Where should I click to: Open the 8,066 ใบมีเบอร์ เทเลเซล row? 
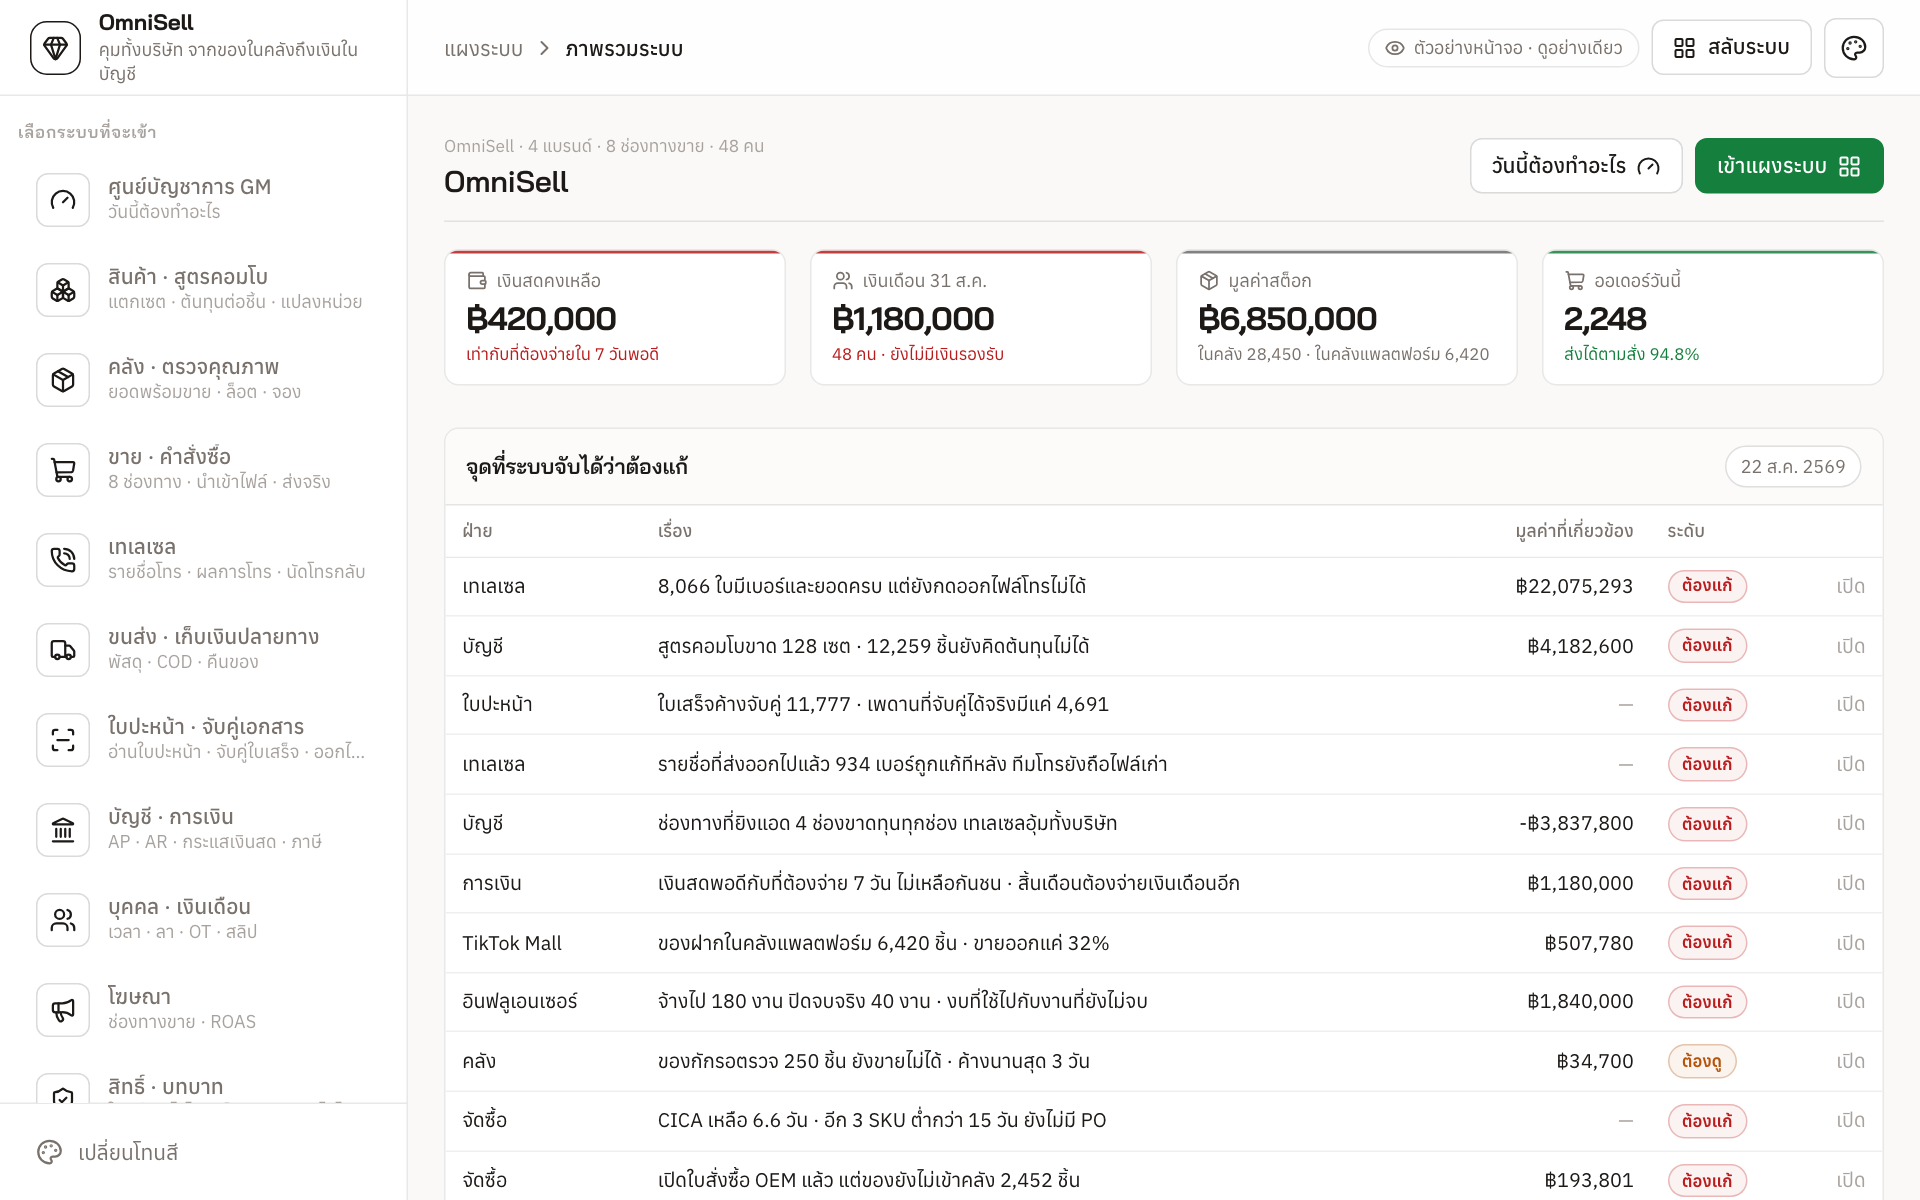click(1164, 586)
